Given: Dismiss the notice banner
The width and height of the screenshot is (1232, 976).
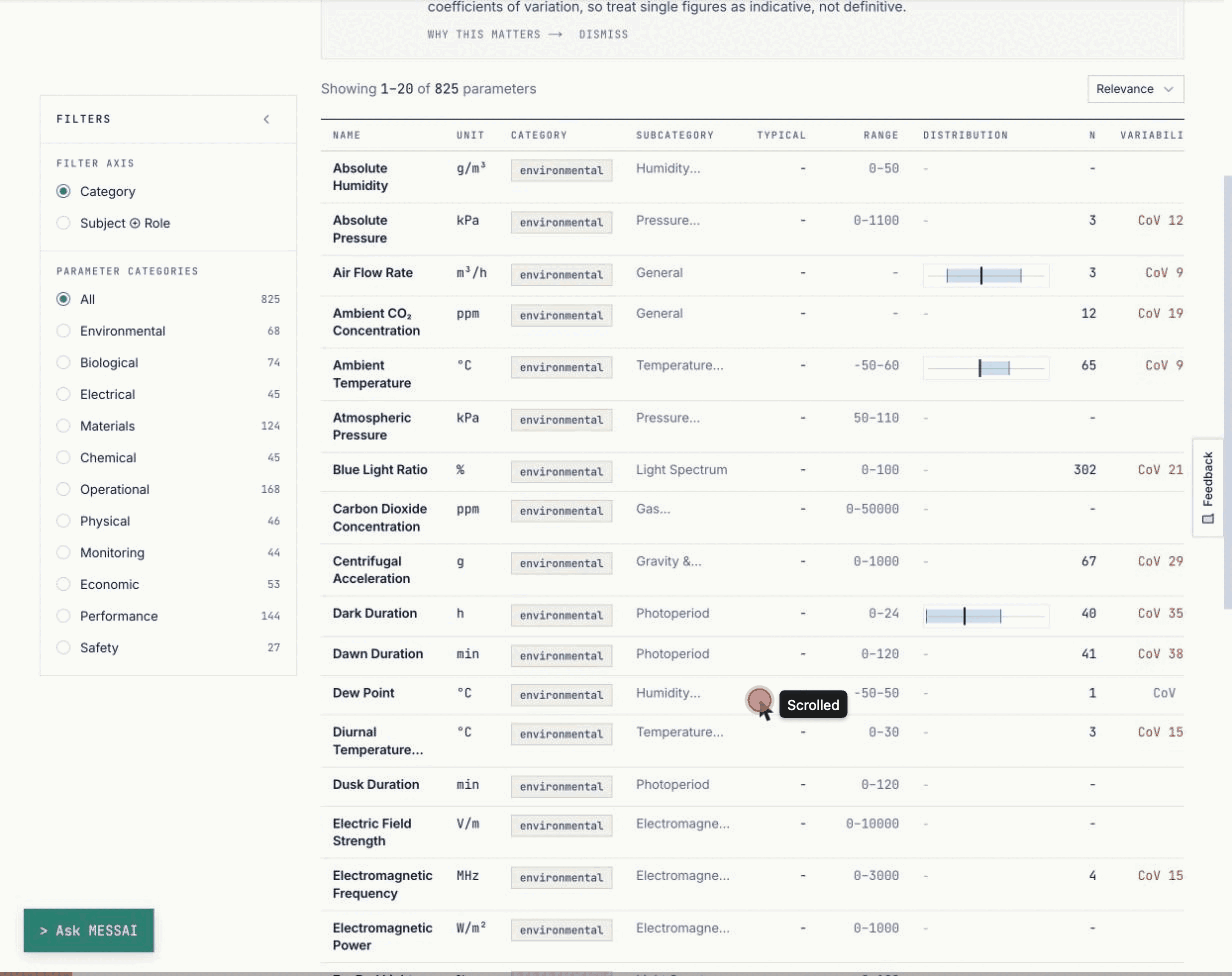Looking at the screenshot, I should click(603, 34).
